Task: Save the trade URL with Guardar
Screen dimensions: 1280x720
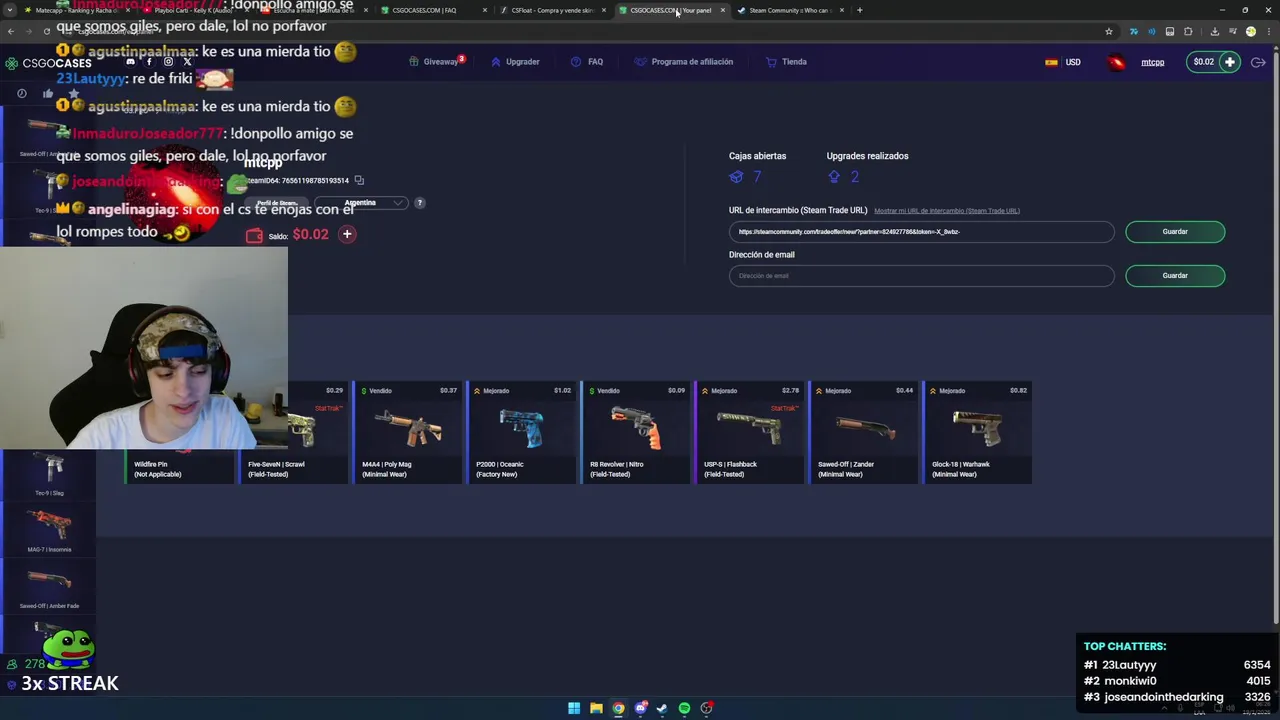Action: coord(1175,232)
